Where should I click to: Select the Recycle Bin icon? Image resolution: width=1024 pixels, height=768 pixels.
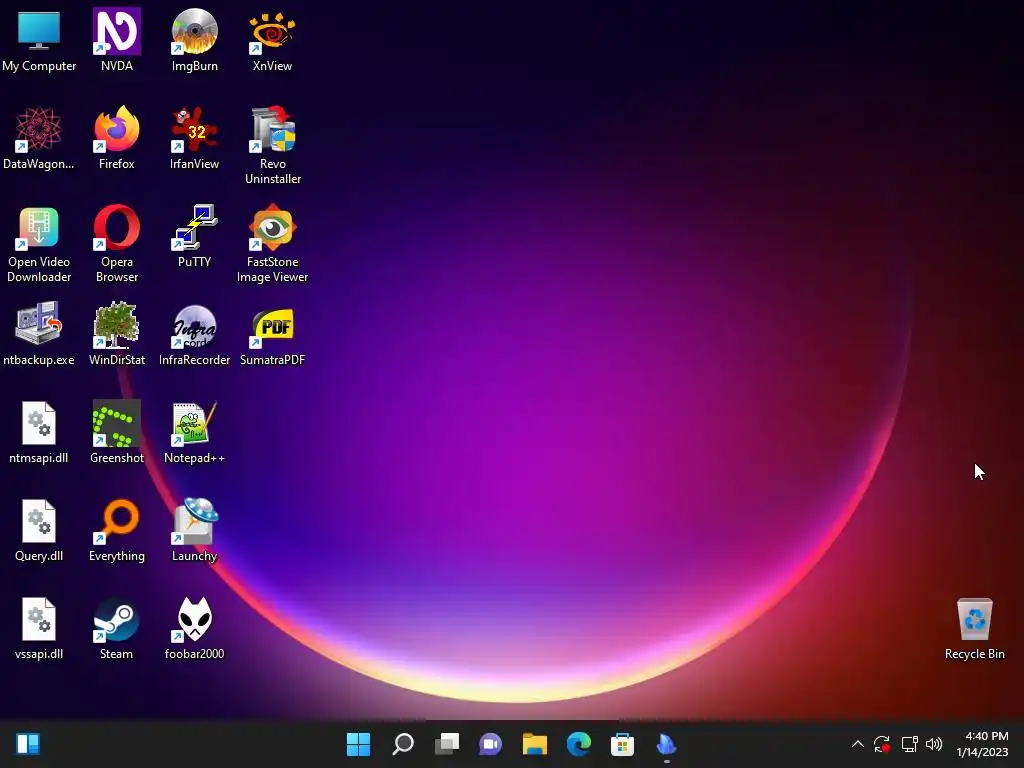[974, 628]
